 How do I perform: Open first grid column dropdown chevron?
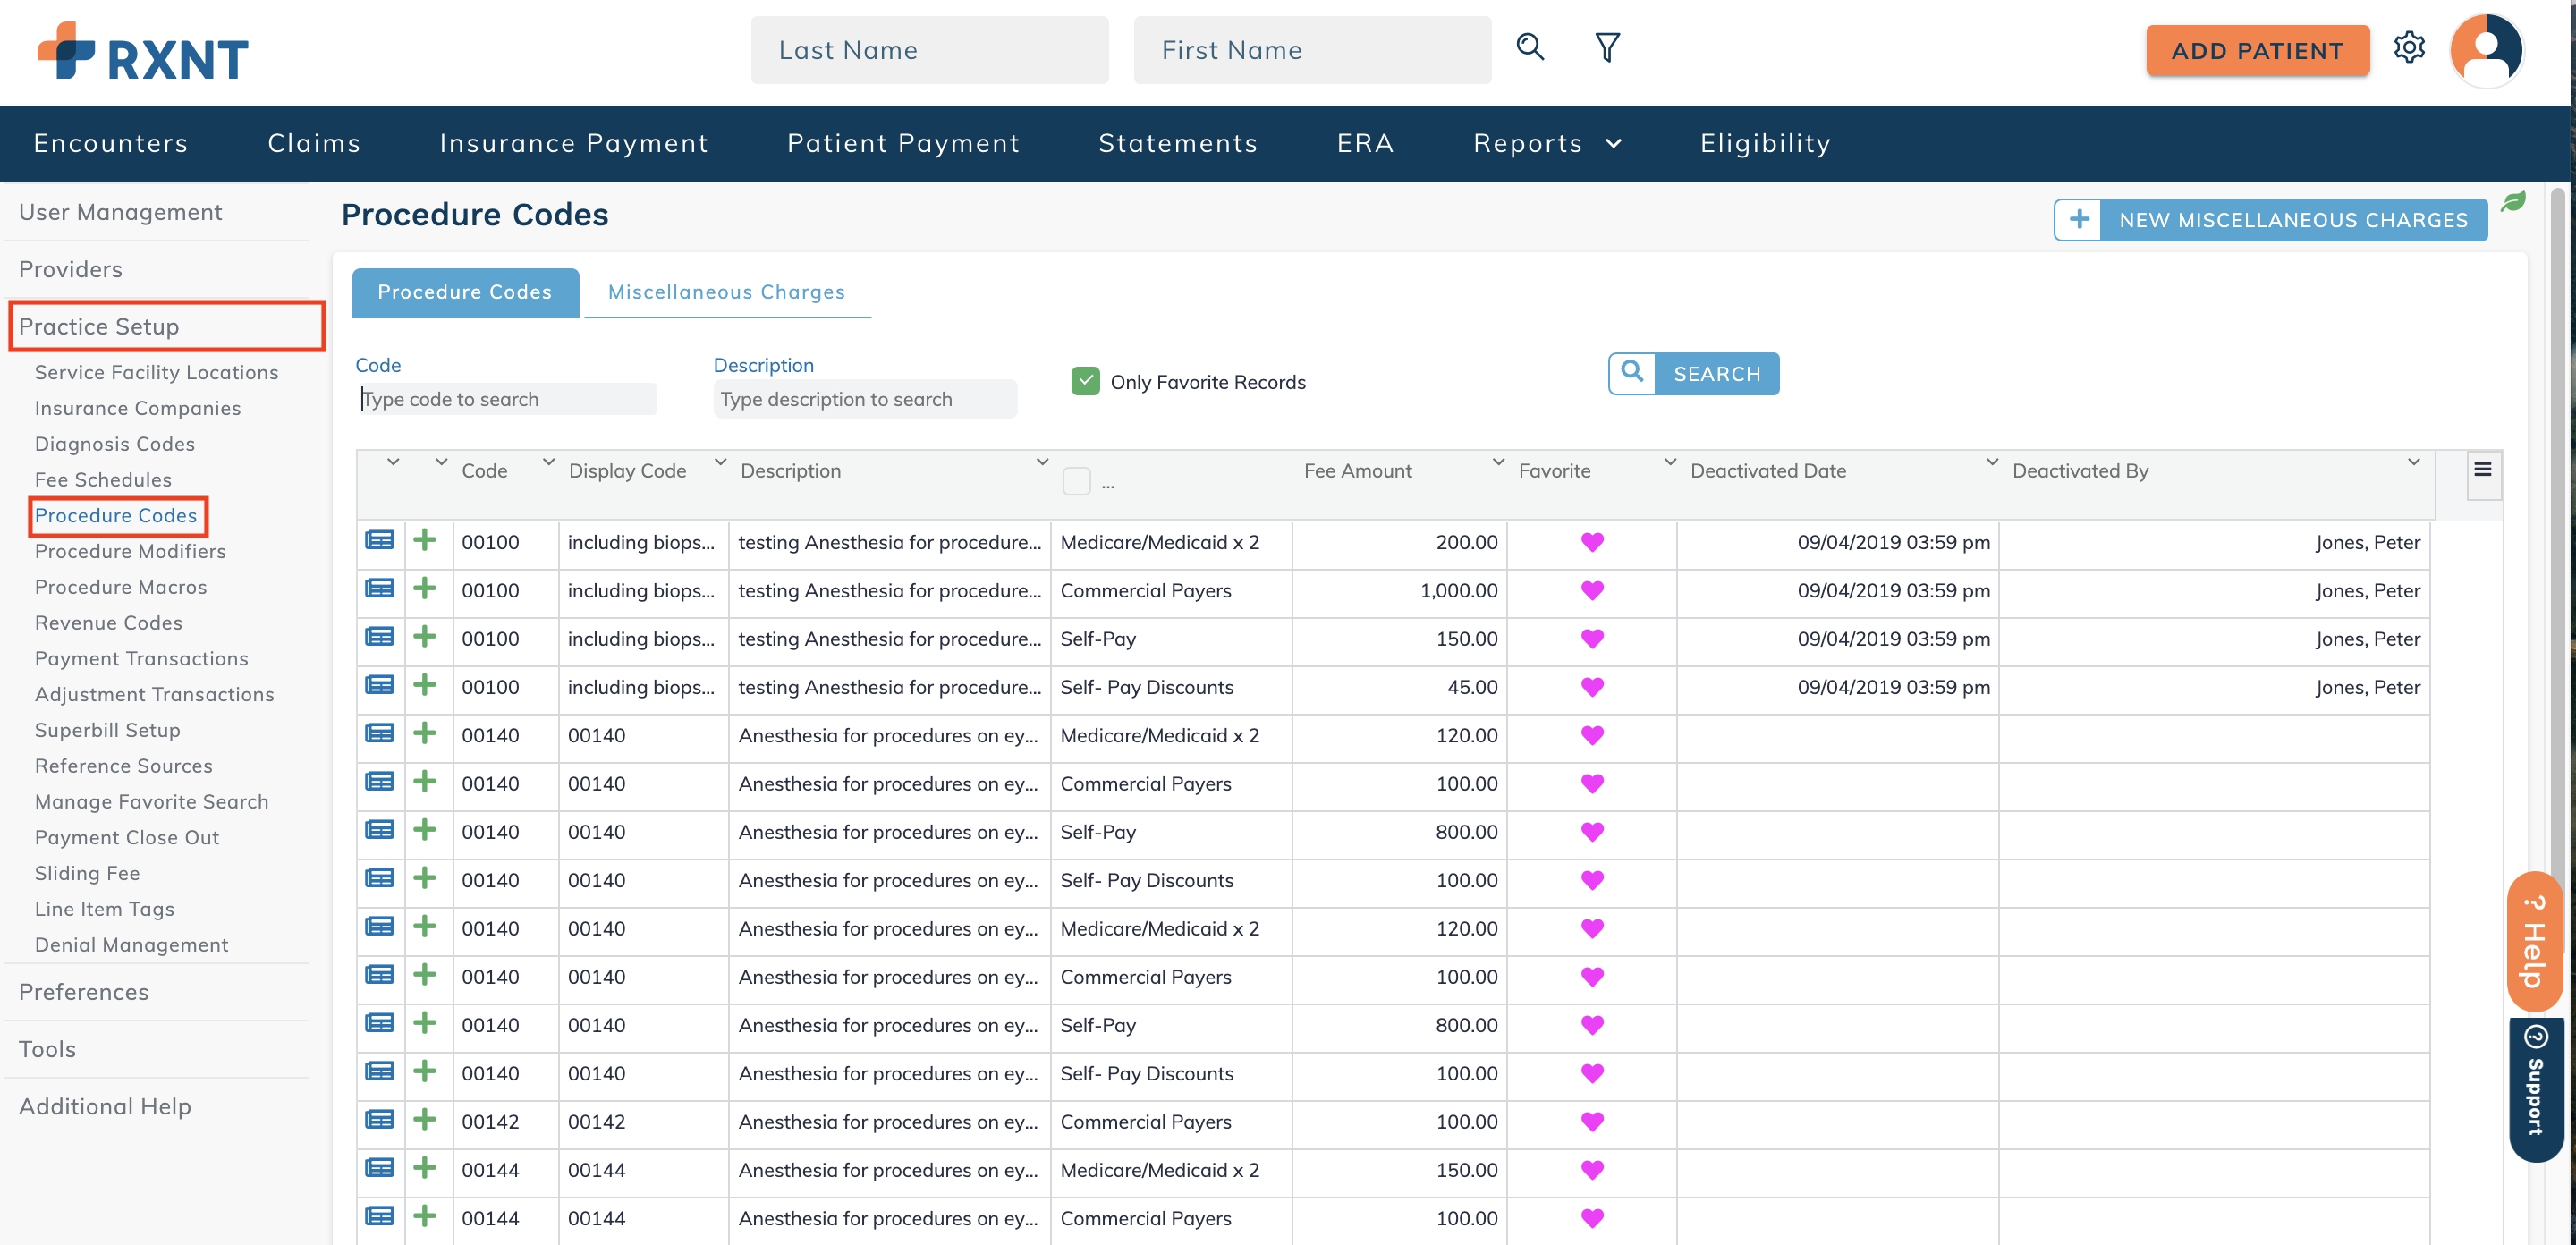(393, 462)
